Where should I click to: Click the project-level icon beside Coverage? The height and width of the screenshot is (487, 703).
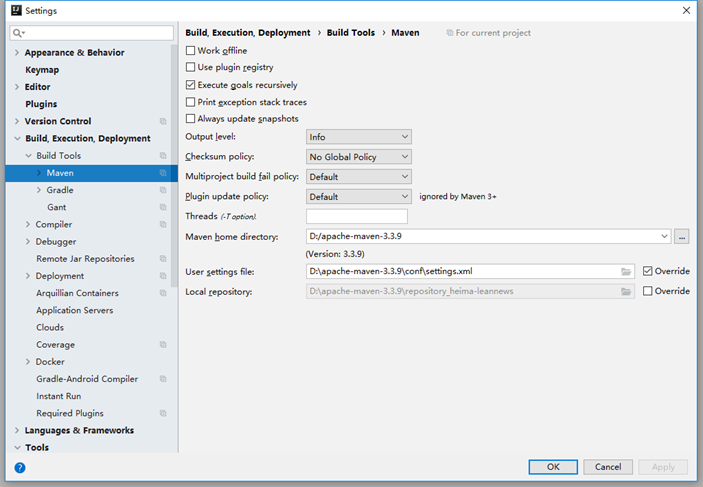coord(163,345)
